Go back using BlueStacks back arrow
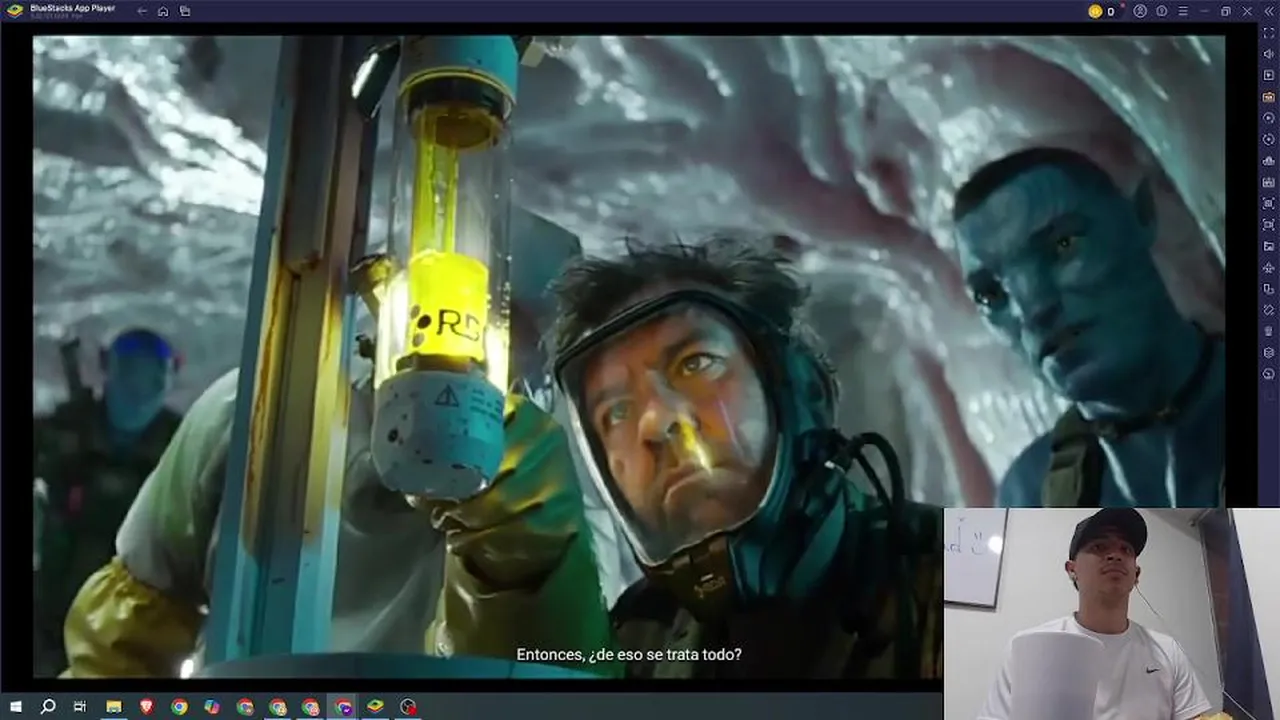 click(142, 11)
